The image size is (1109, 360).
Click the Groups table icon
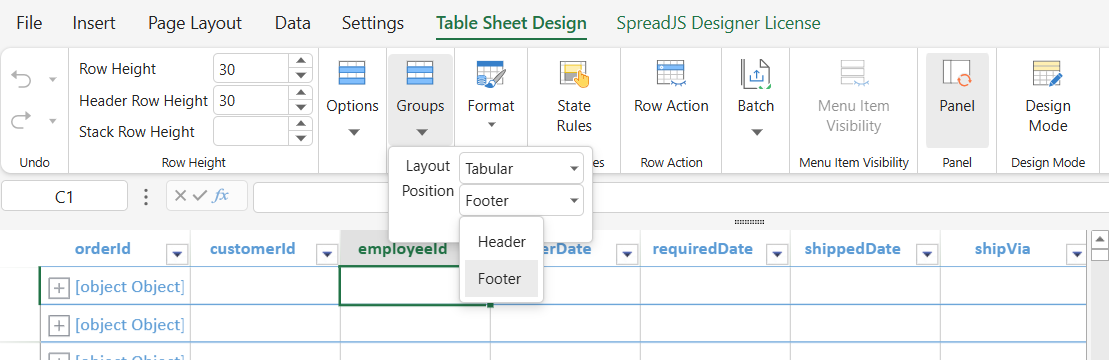coord(420,74)
